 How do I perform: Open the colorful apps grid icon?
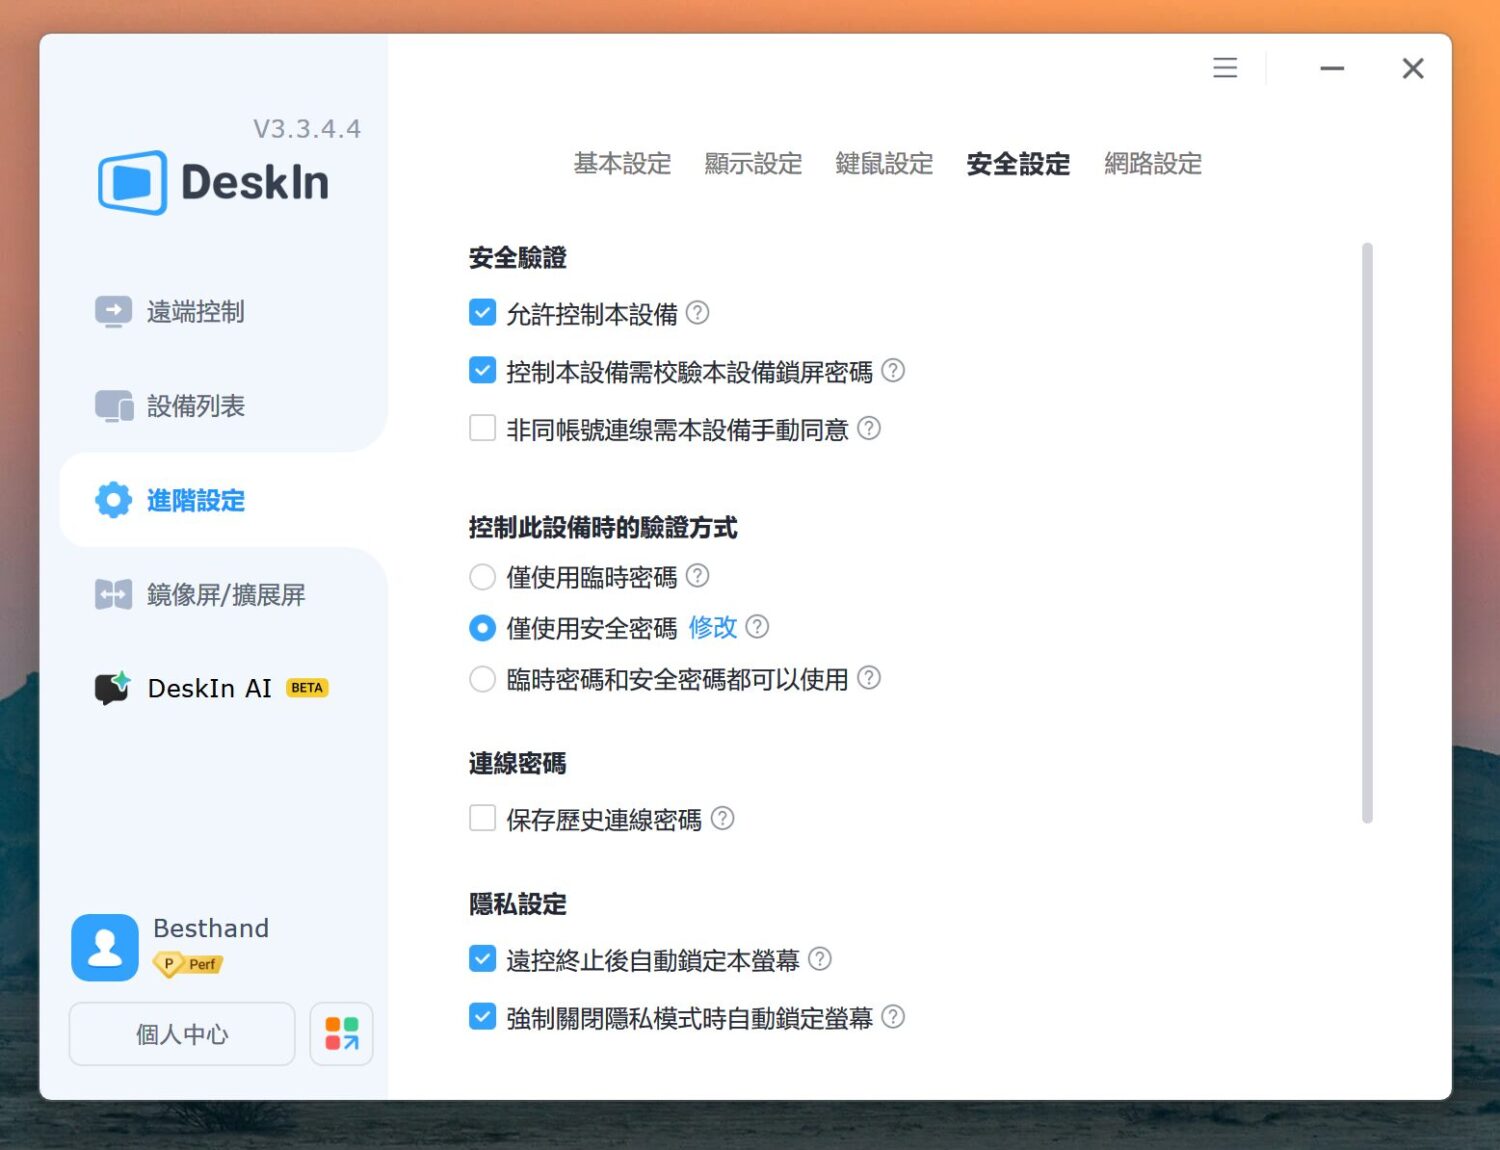click(341, 1034)
